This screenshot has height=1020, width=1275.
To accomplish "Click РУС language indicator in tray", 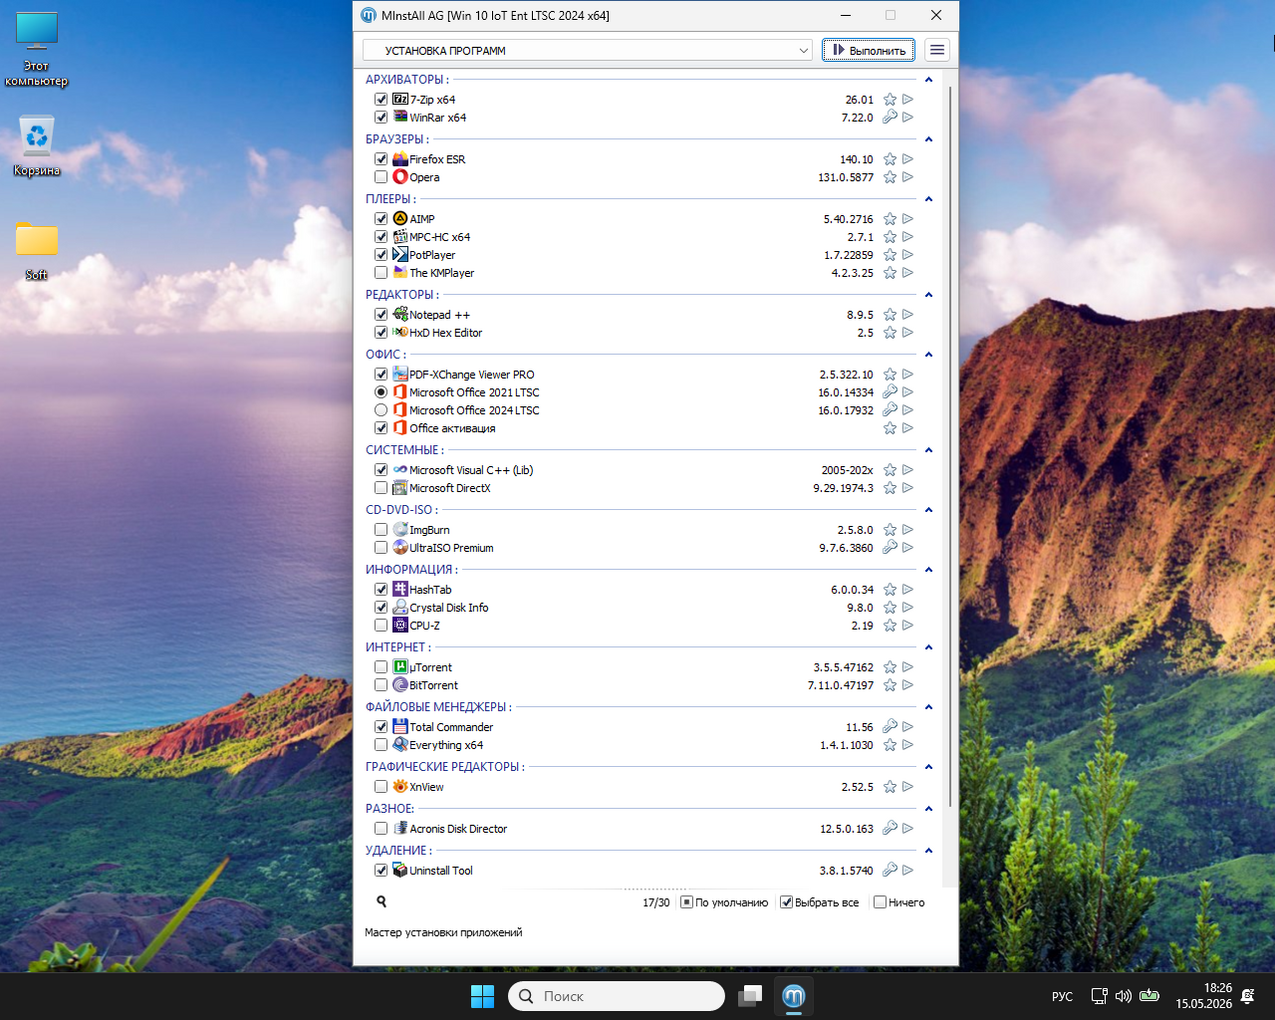I will point(1062,996).
